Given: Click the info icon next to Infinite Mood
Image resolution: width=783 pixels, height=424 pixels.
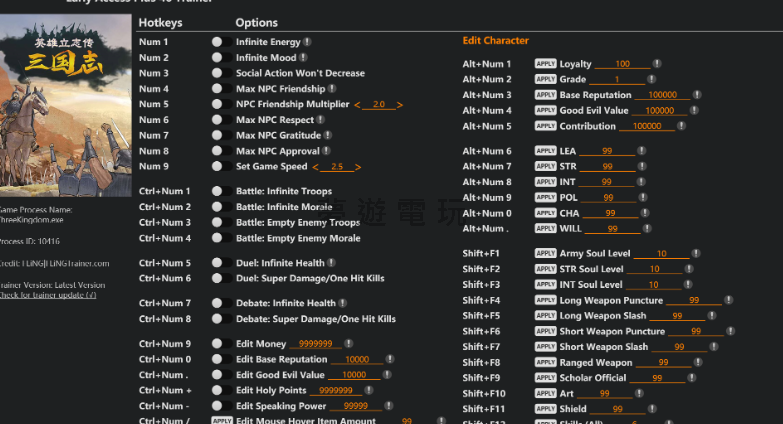Looking at the screenshot, I should tap(303, 58).
